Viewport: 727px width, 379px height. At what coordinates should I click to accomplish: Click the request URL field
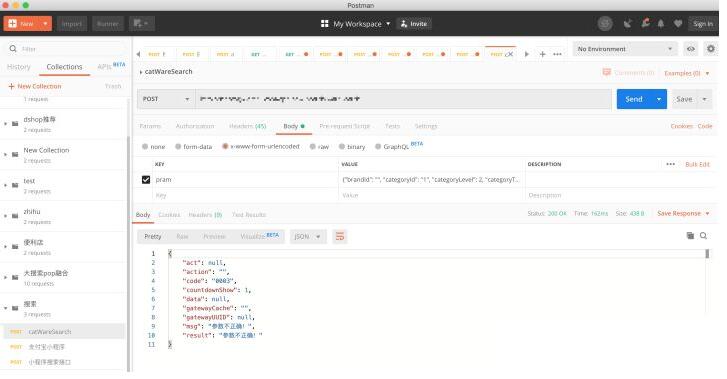[x=403, y=99]
